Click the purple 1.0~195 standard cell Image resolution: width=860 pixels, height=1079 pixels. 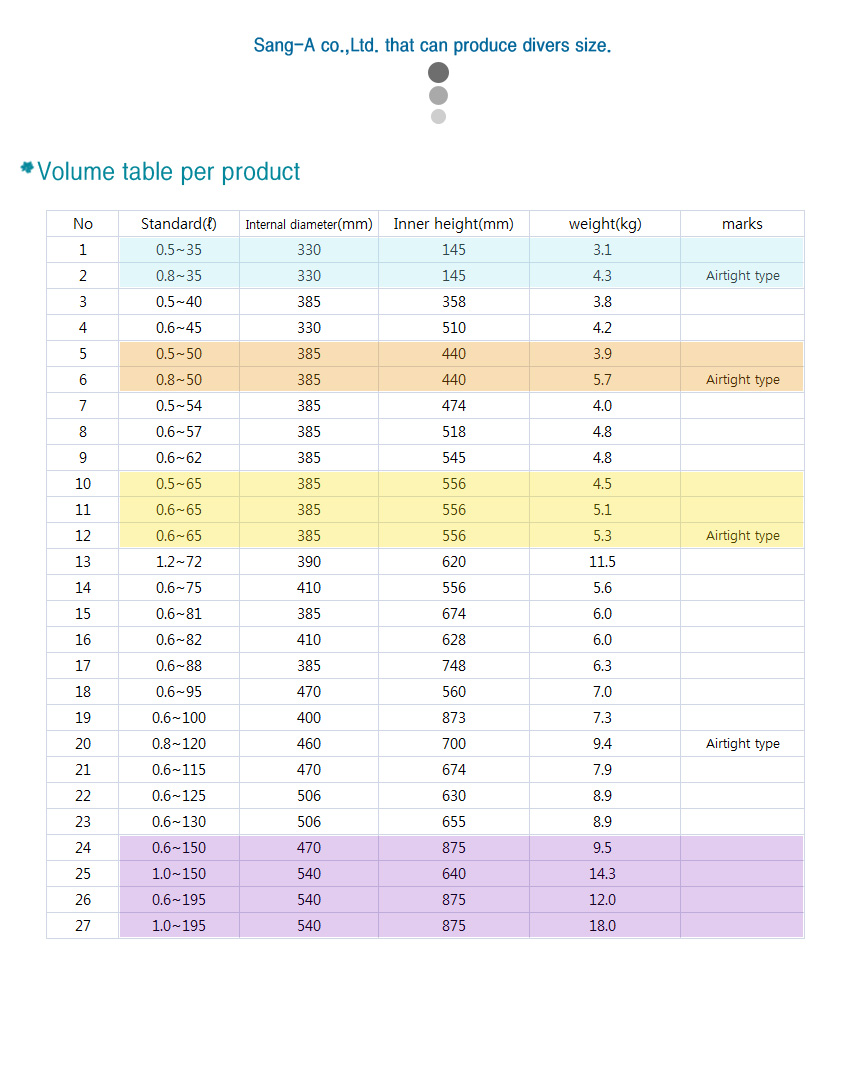[x=179, y=926]
